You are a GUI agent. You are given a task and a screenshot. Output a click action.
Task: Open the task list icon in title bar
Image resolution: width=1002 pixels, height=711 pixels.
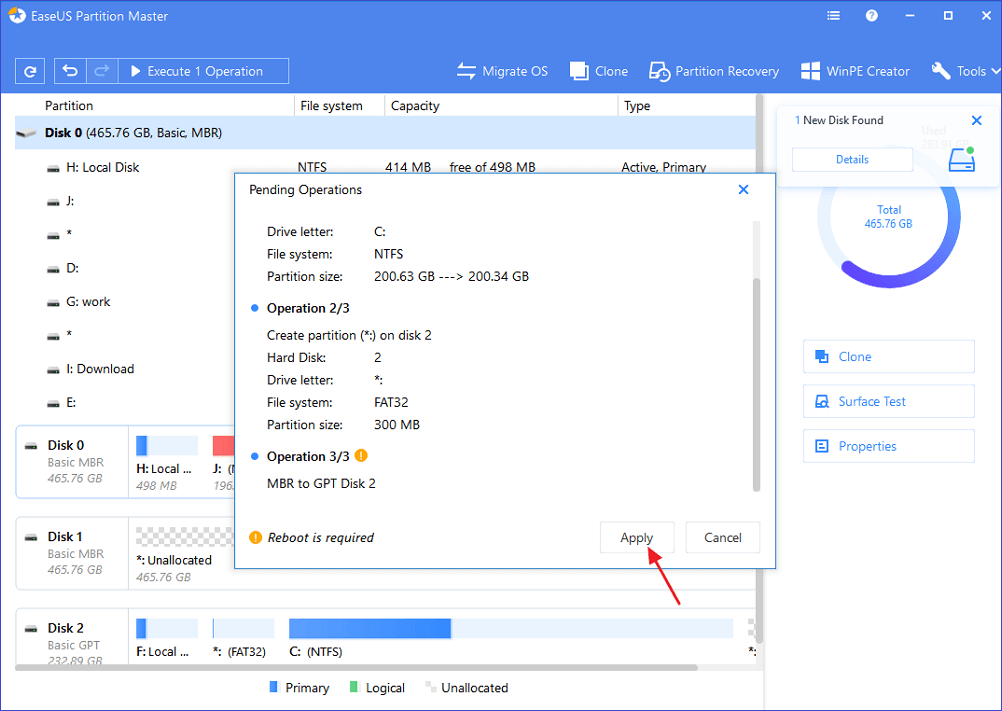coord(833,16)
